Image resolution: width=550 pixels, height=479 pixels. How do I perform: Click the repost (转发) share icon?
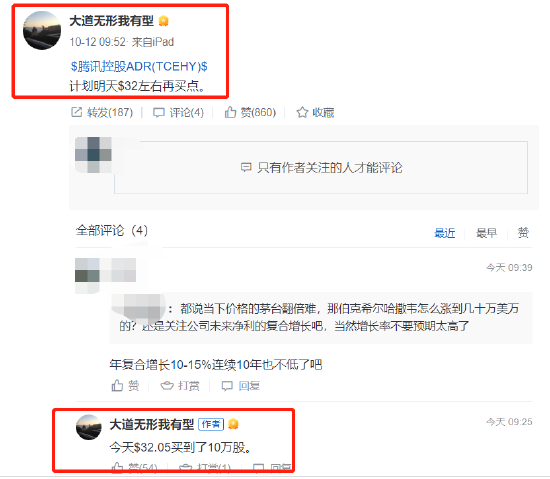pyautogui.click(x=76, y=112)
